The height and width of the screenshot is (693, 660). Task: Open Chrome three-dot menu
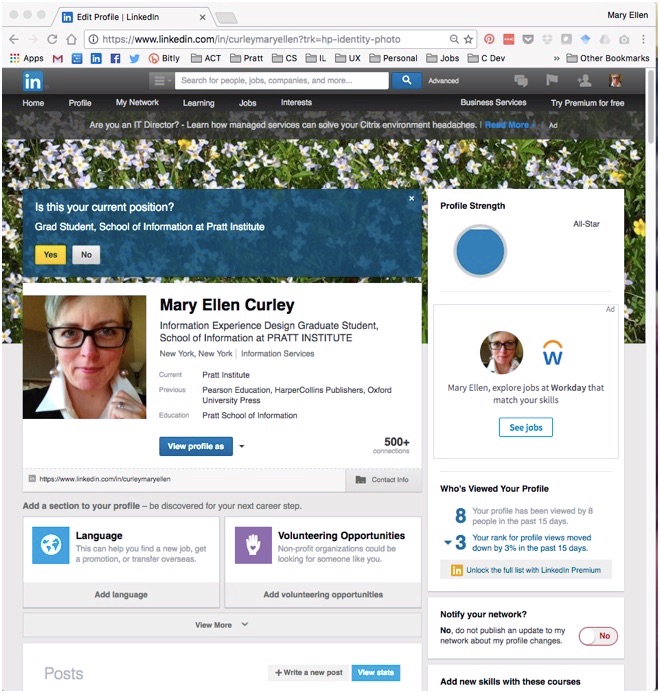[643, 39]
